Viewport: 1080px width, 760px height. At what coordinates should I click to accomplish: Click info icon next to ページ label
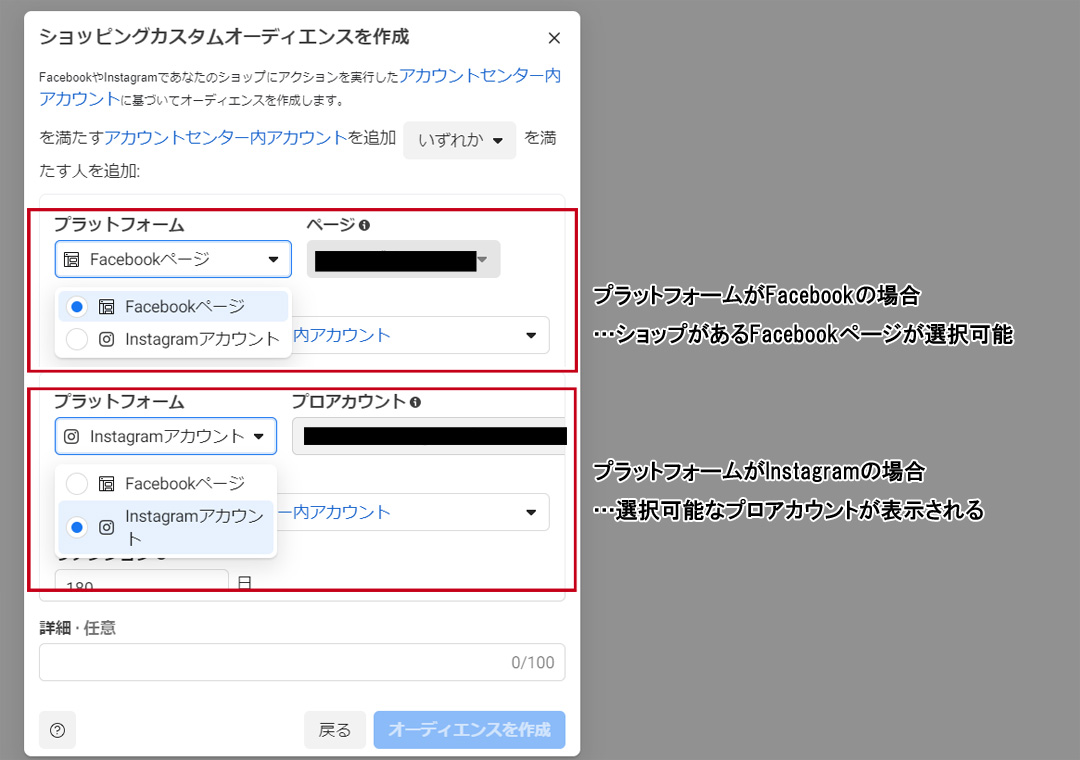click(365, 225)
